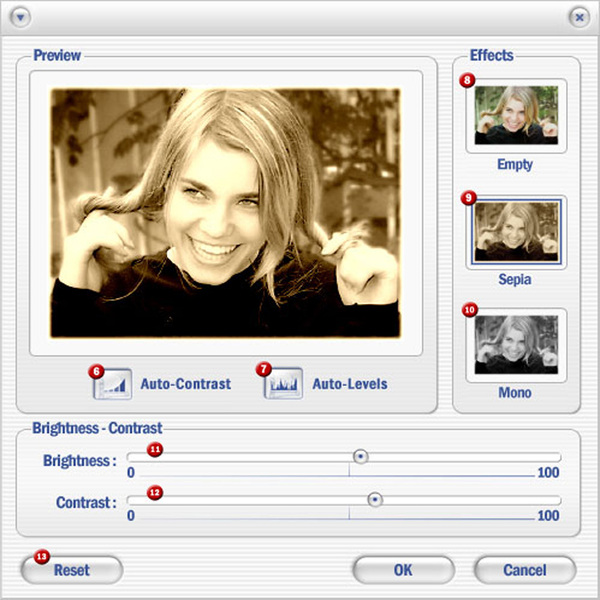
Task: Click the Cancel button
Action: (525, 570)
